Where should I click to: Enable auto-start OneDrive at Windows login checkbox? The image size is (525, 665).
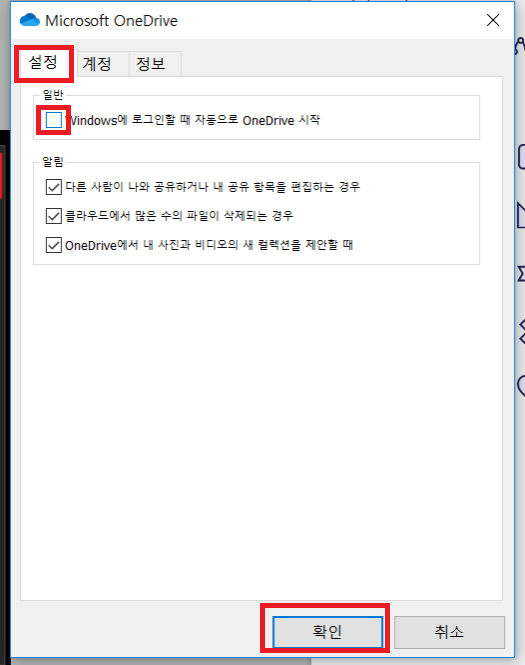pos(53,120)
